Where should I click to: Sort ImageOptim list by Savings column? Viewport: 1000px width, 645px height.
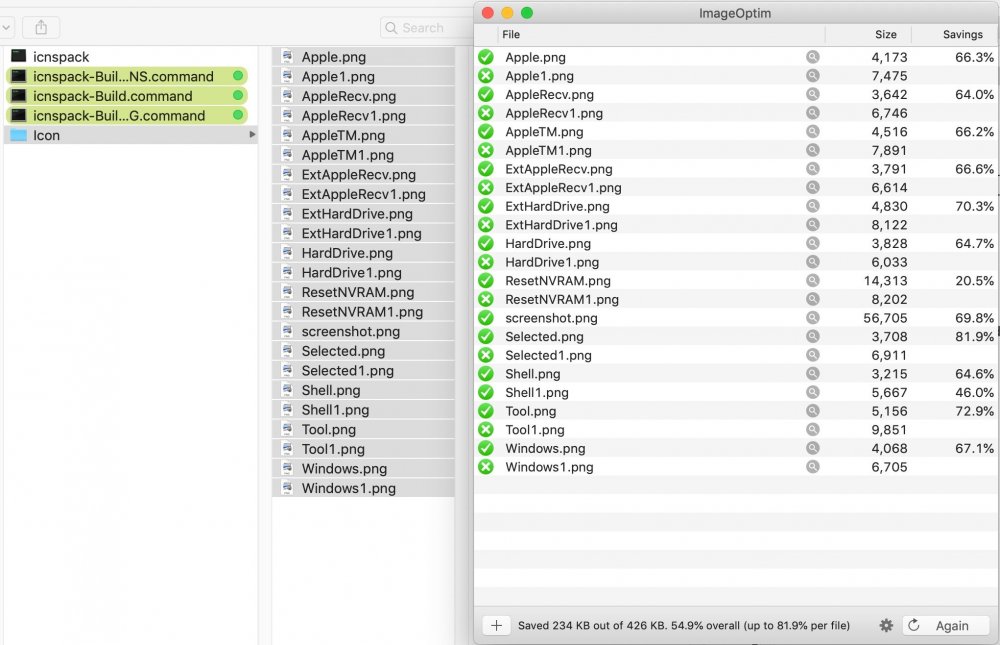(x=962, y=34)
